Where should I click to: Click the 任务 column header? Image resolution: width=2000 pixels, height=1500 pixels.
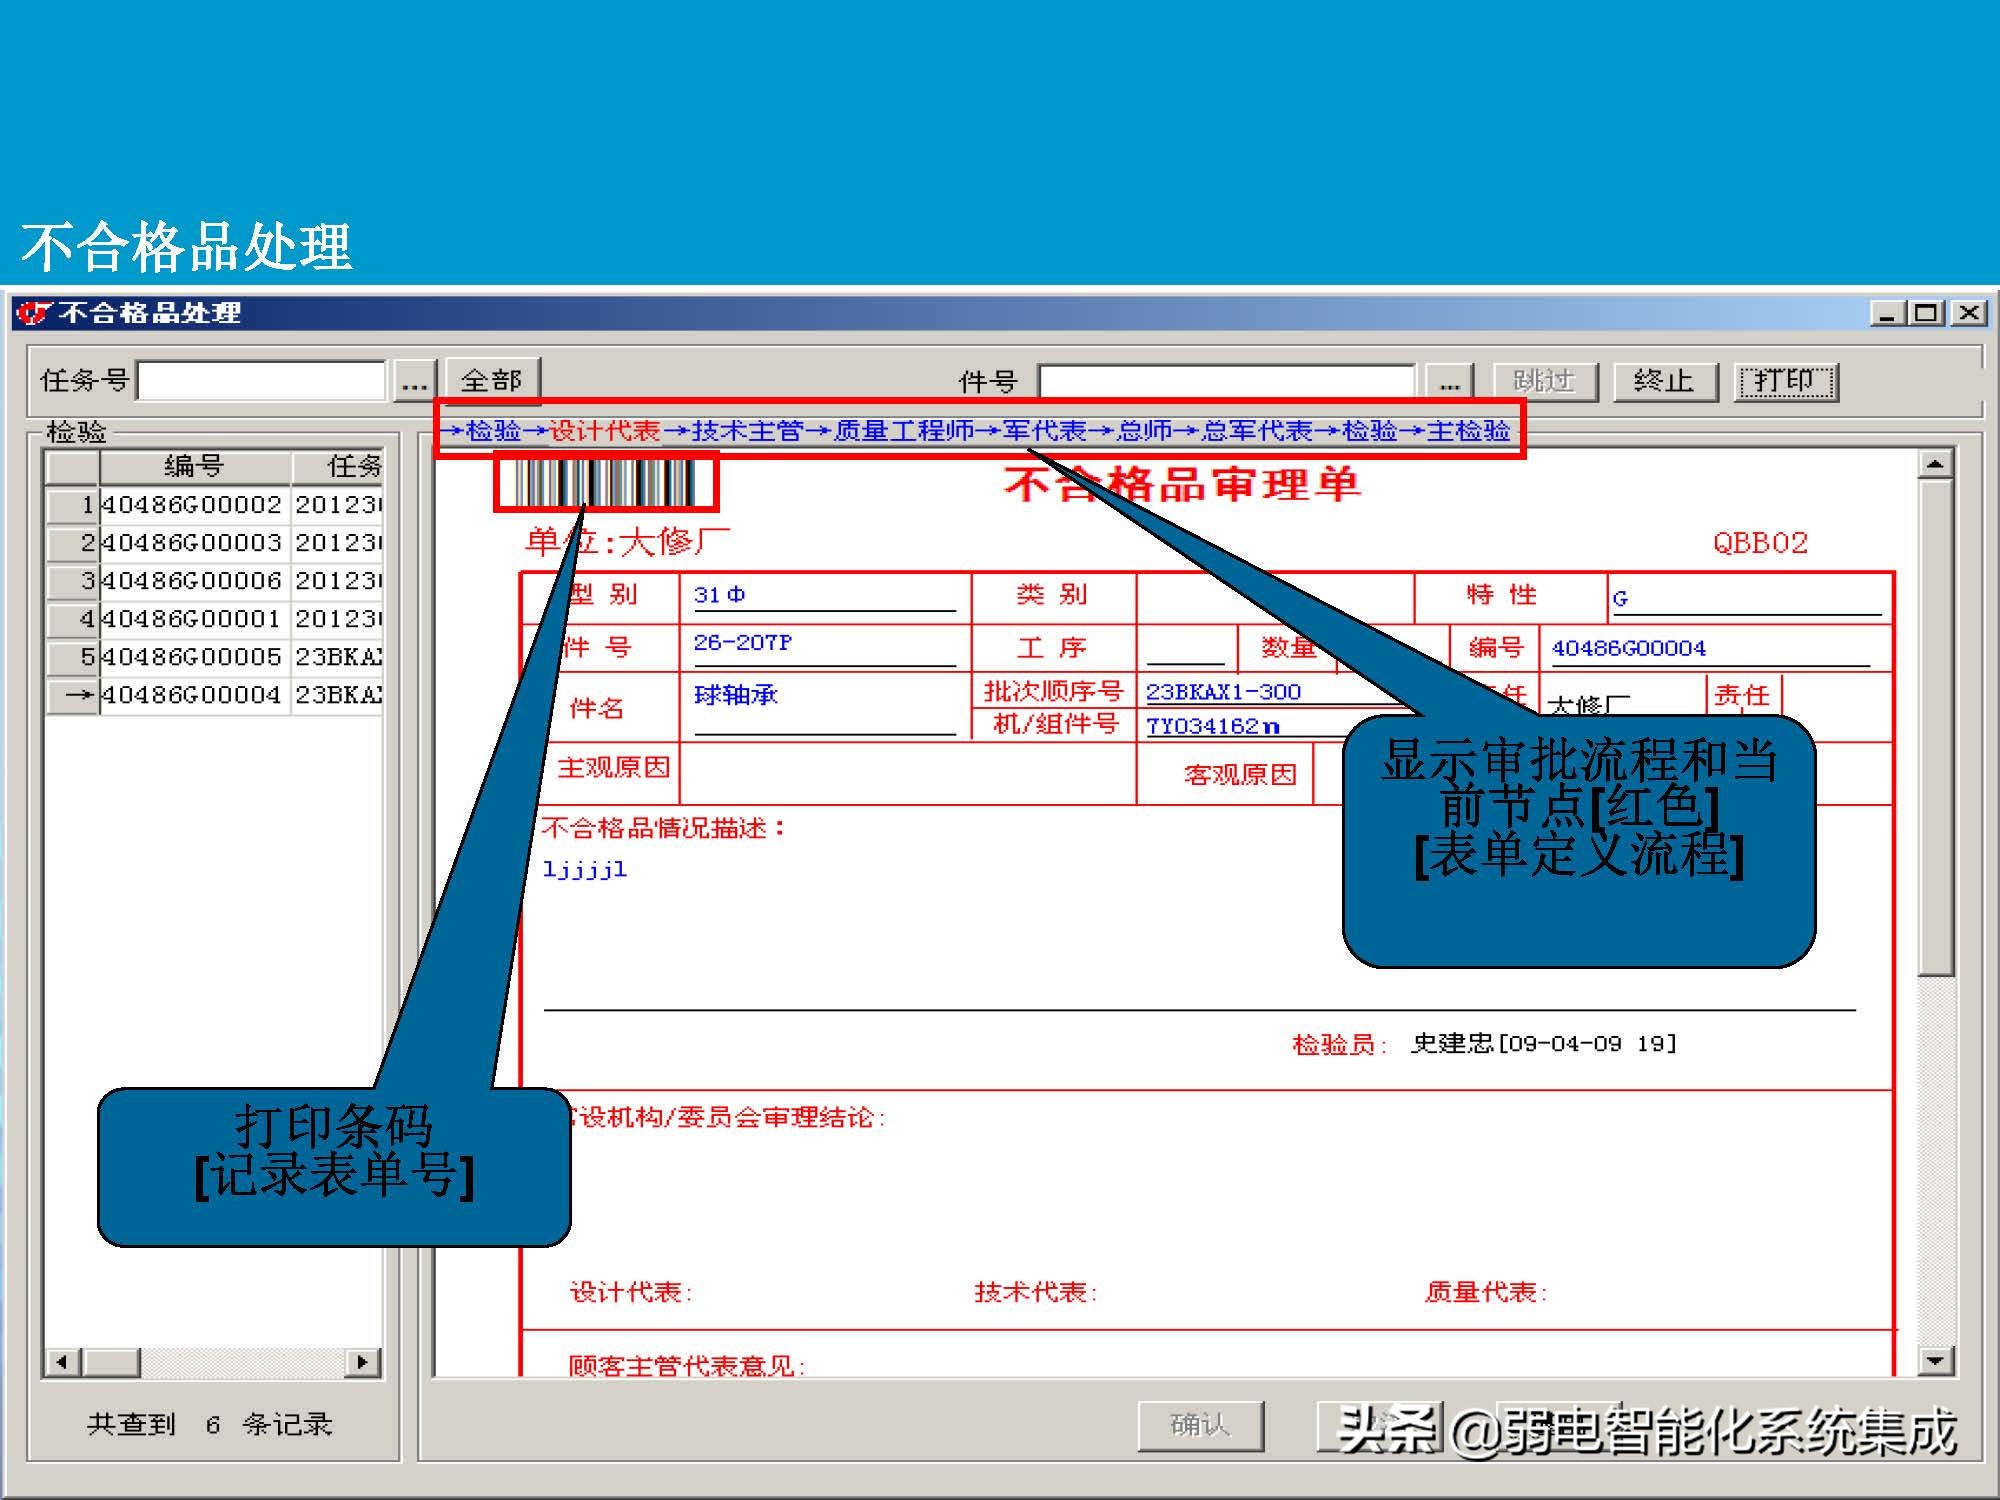pos(338,466)
